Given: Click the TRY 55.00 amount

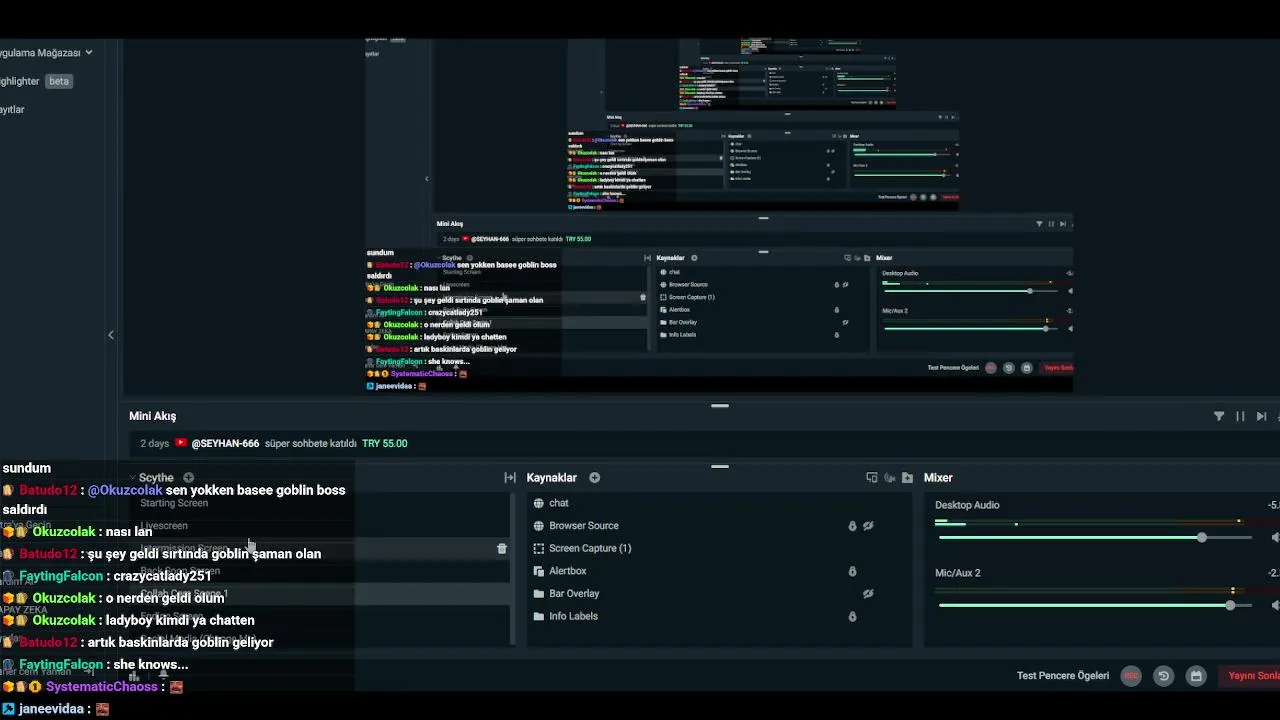Looking at the screenshot, I should pos(385,443).
